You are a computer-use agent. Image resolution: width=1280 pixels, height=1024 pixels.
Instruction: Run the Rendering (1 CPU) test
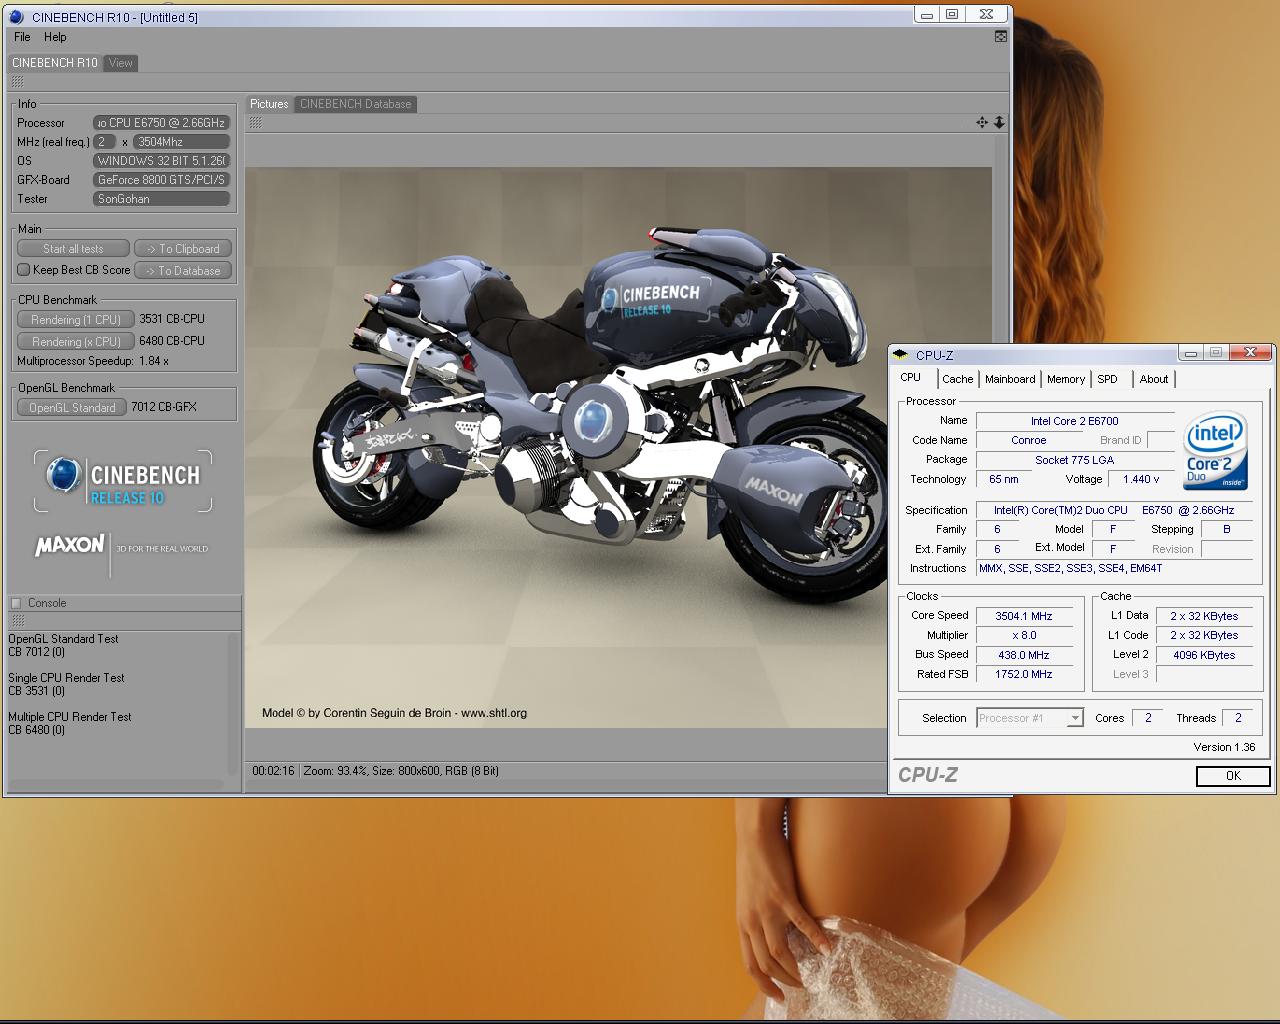(76, 320)
